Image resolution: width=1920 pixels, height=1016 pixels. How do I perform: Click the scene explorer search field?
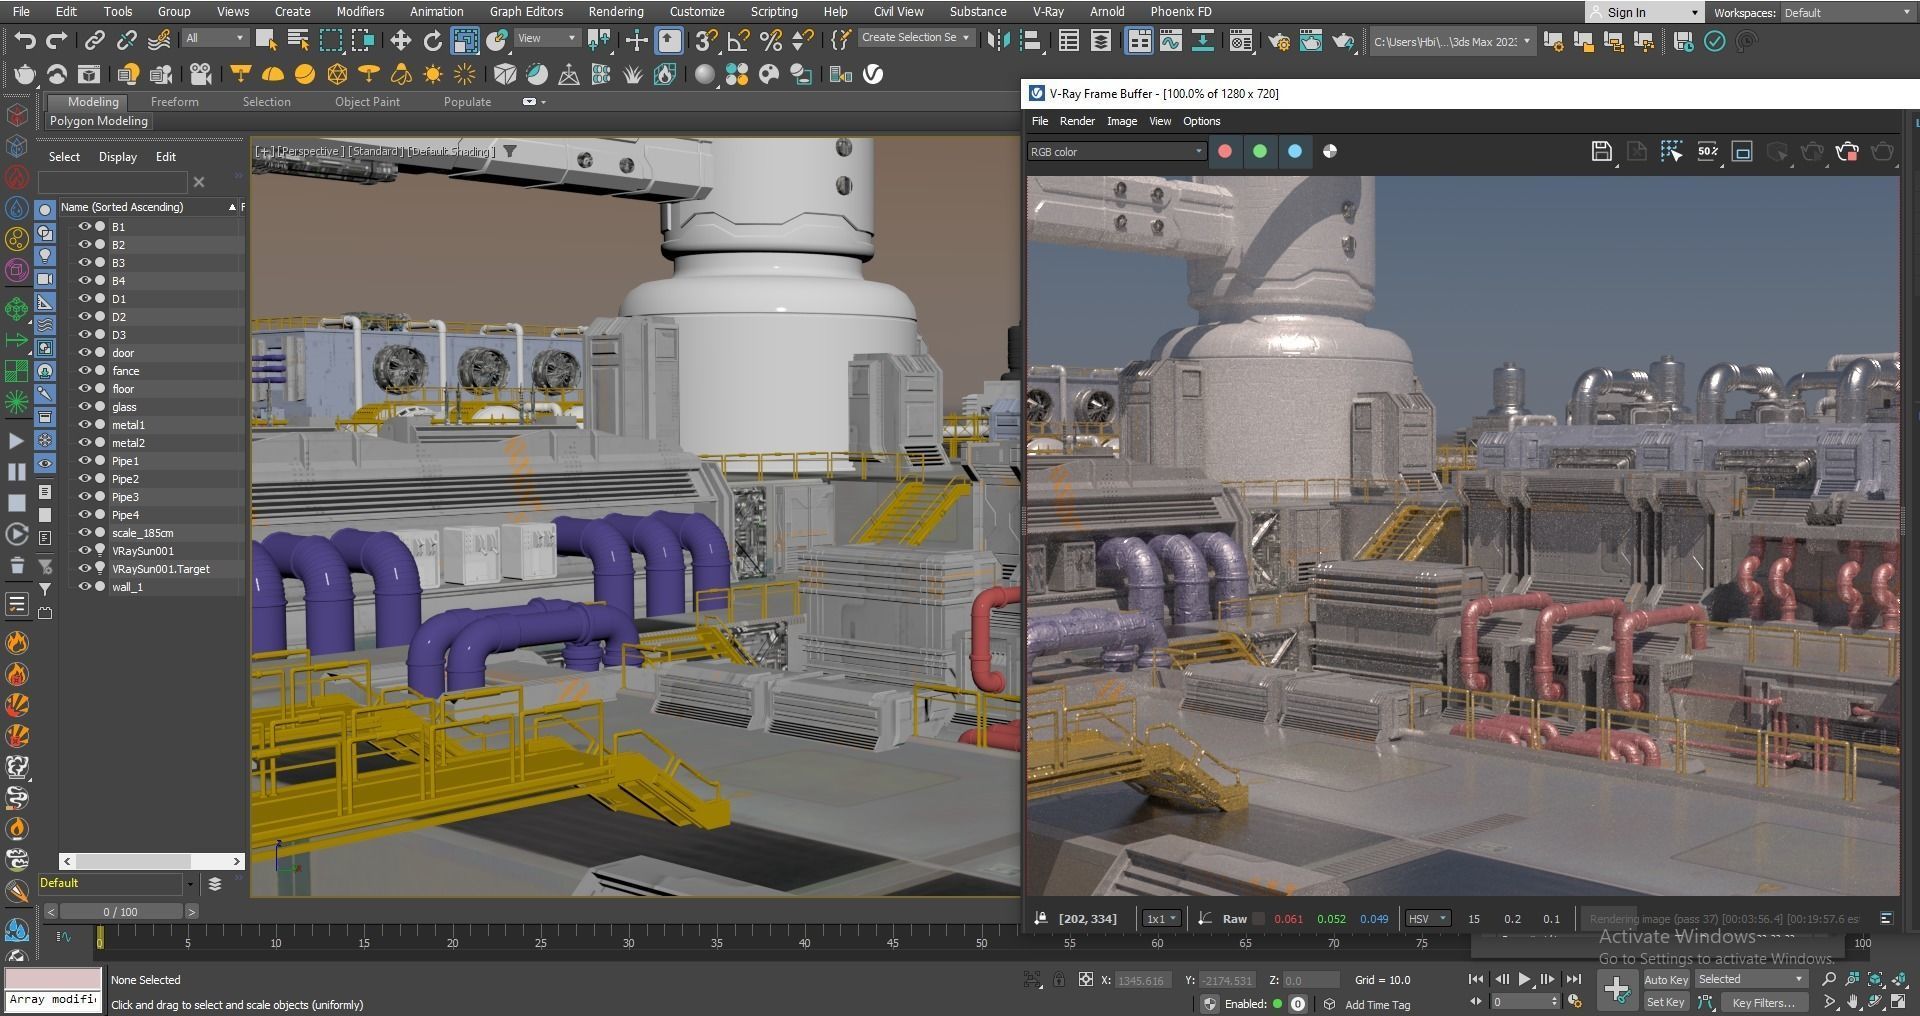[112, 182]
